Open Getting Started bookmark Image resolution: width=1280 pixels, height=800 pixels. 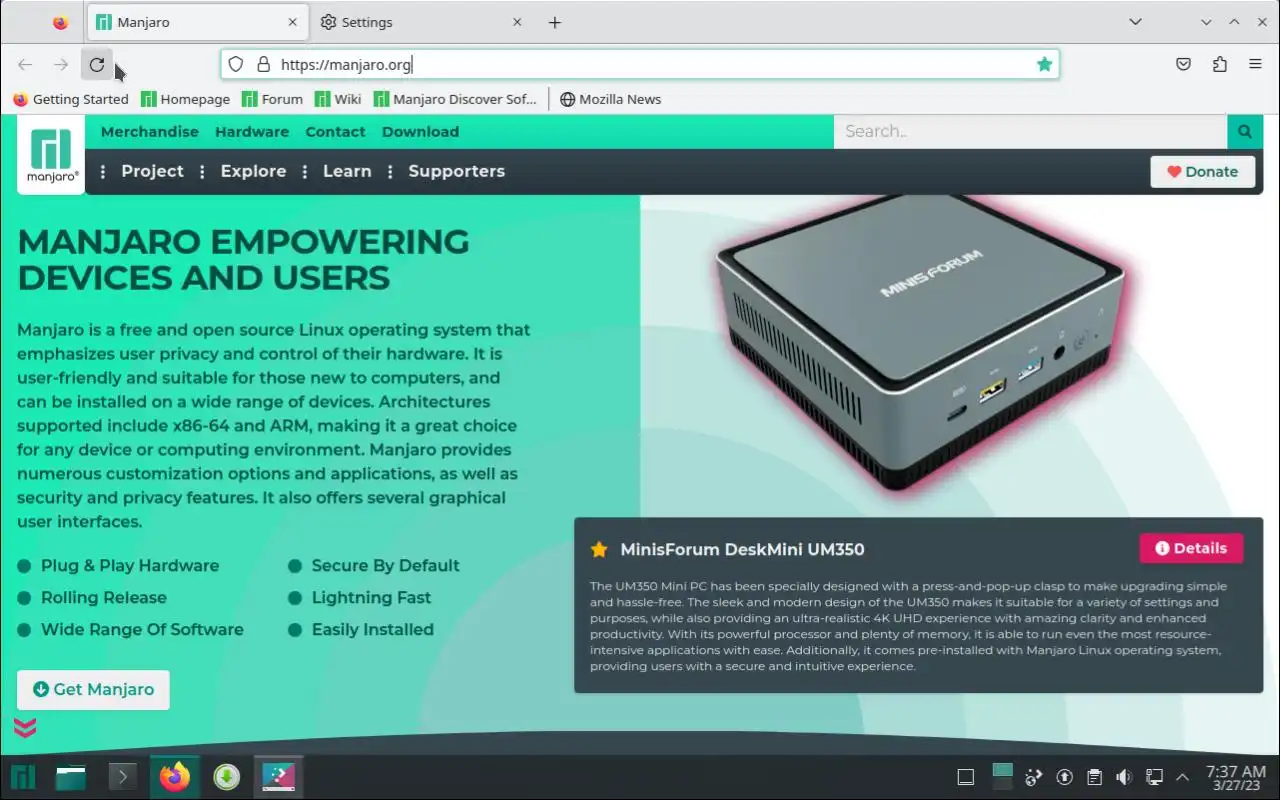coord(70,99)
